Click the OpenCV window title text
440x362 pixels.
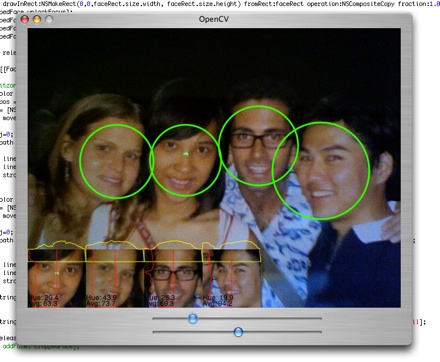[214, 19]
